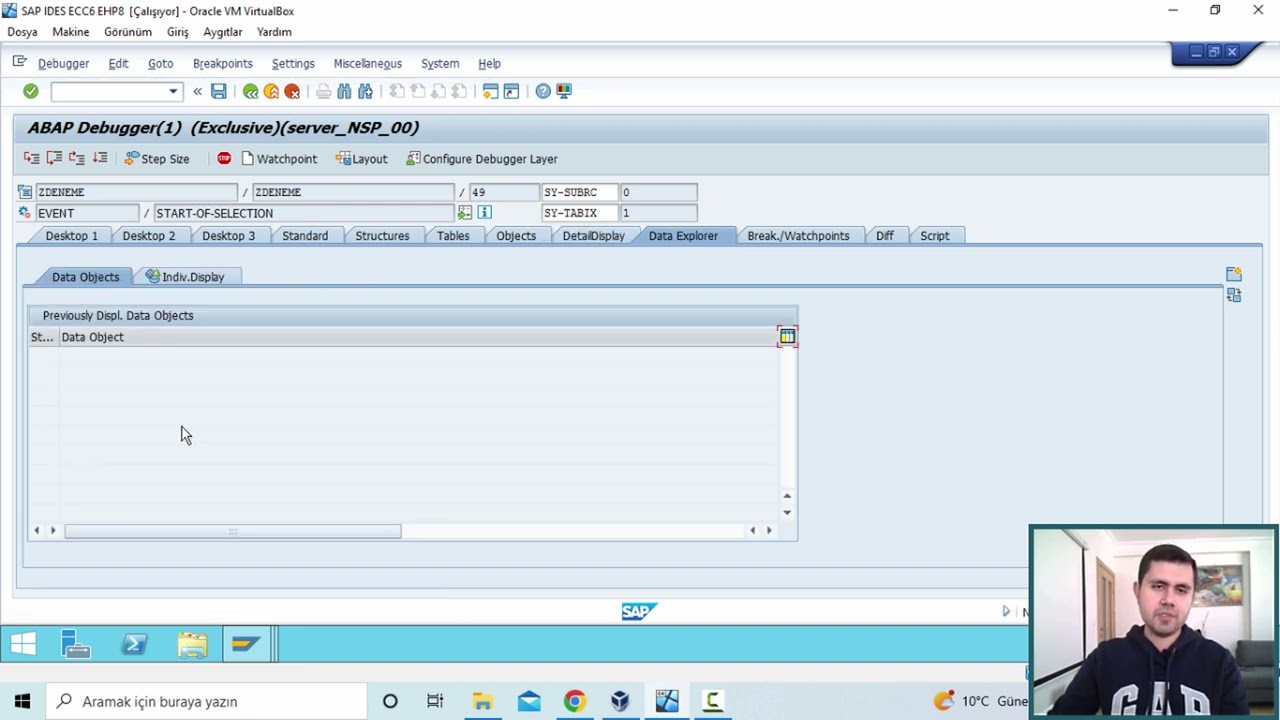Switch to the Desktop 3 tab

point(228,236)
